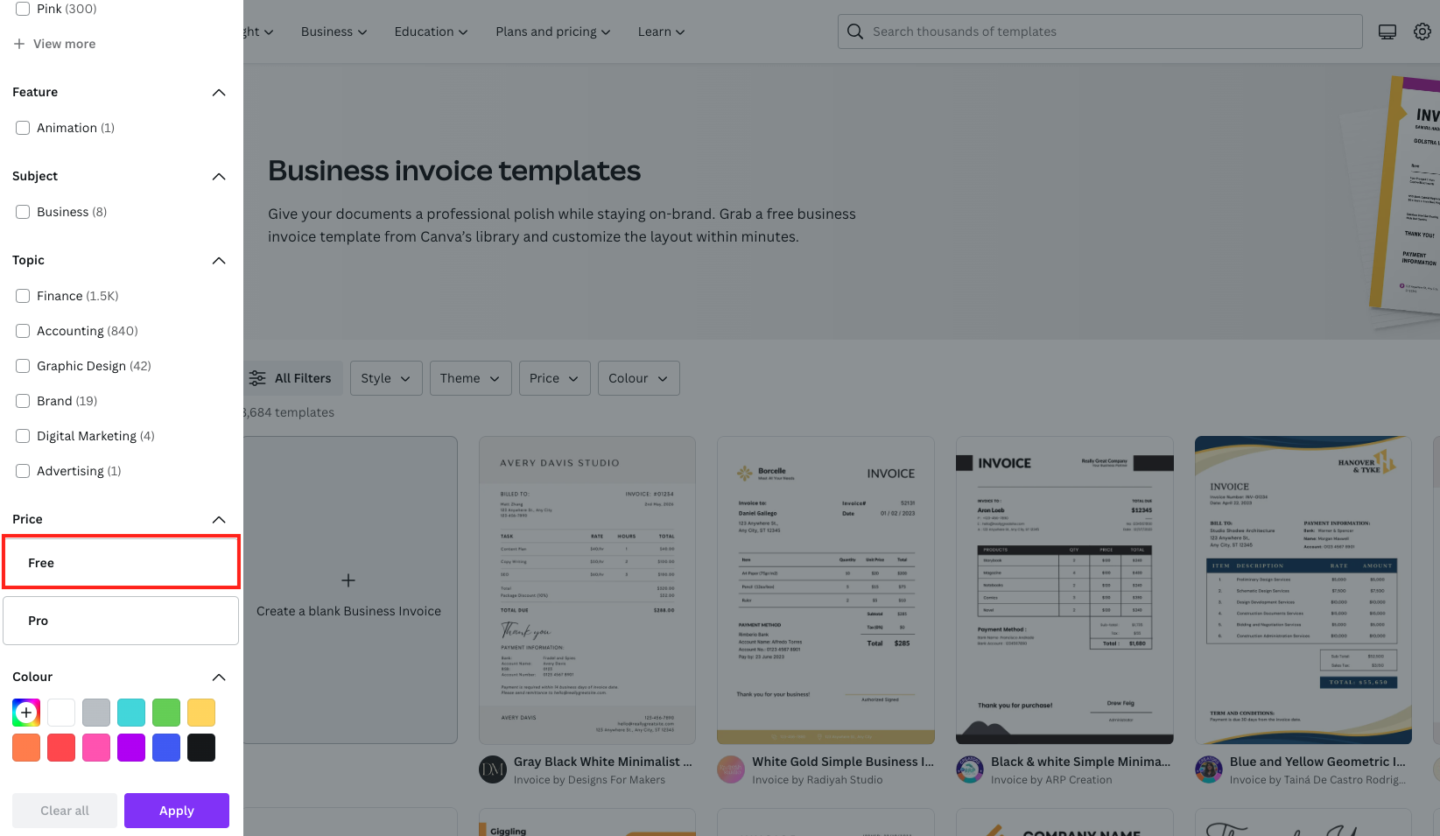Click the desktop app monitor icon
This screenshot has width=1440, height=836.
(1387, 32)
